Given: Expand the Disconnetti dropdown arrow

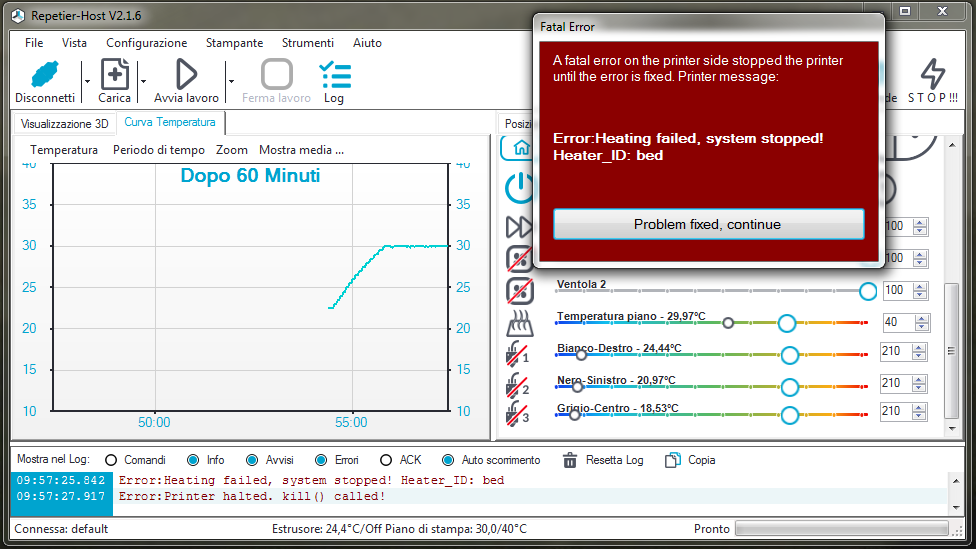Looking at the screenshot, I should tap(87, 81).
